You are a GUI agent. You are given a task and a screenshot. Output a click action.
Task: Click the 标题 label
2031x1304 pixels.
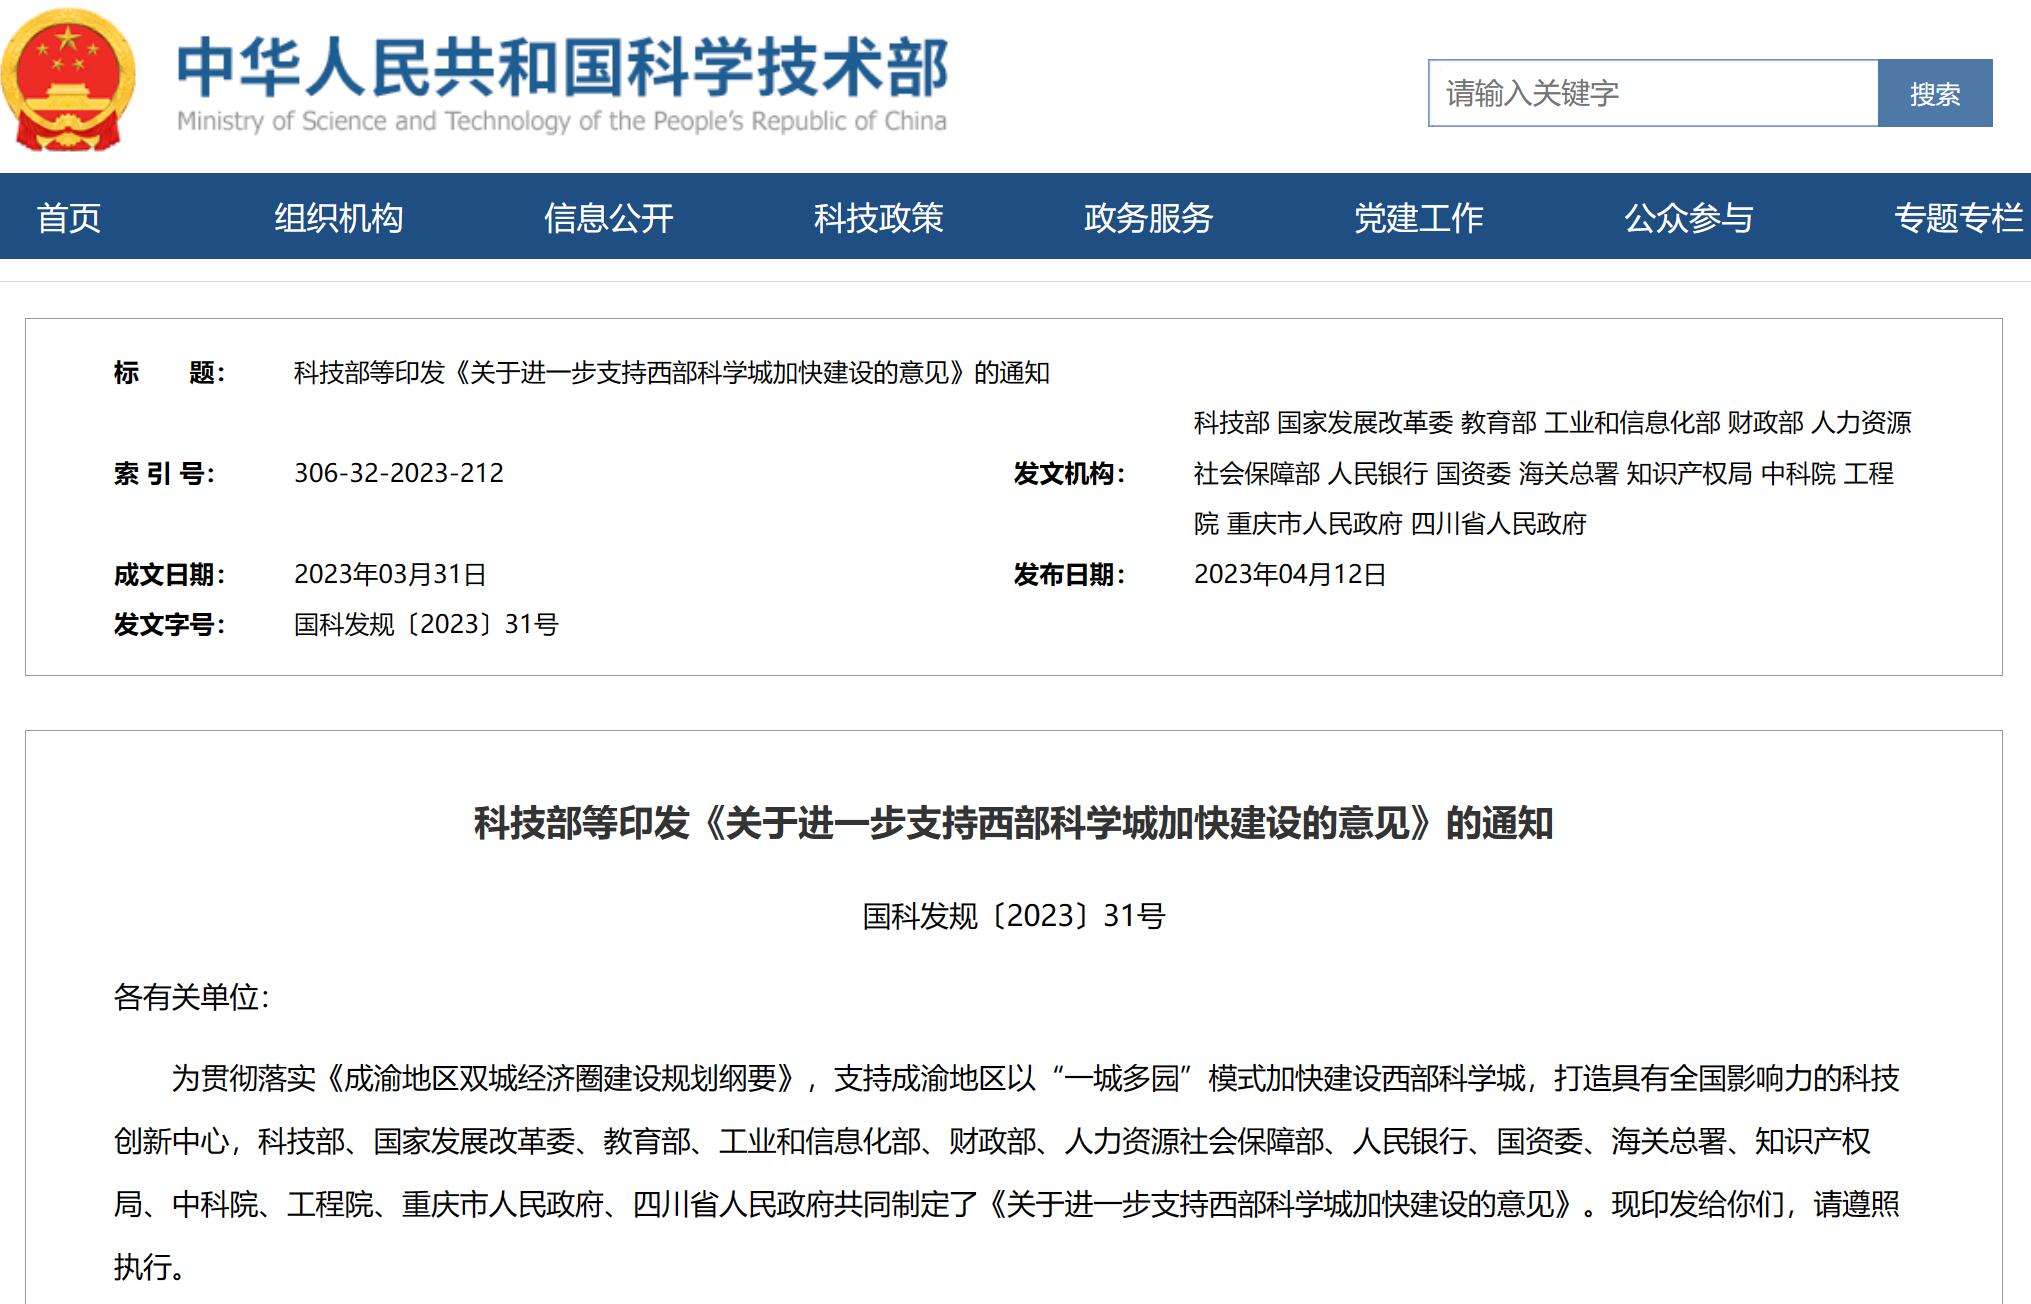[x=169, y=372]
